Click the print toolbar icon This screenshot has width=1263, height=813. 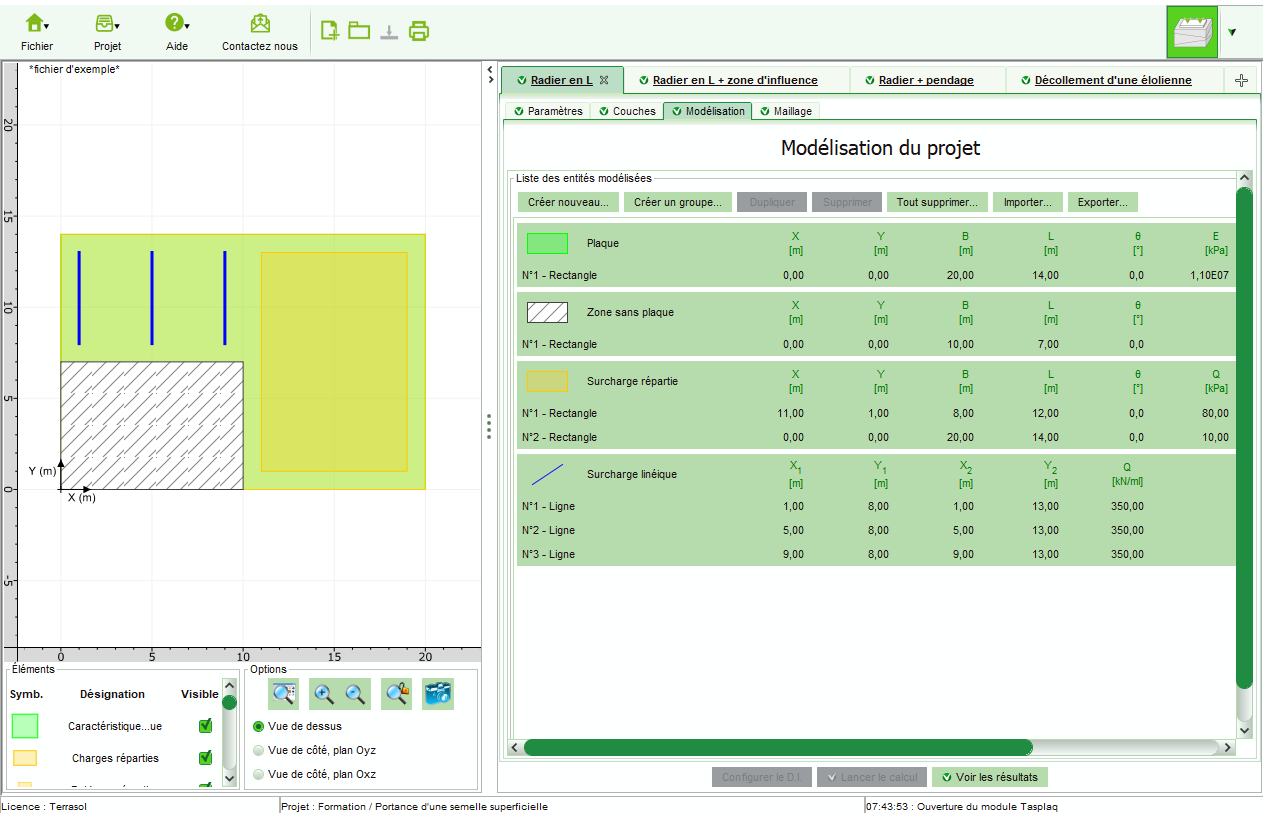pos(419,30)
